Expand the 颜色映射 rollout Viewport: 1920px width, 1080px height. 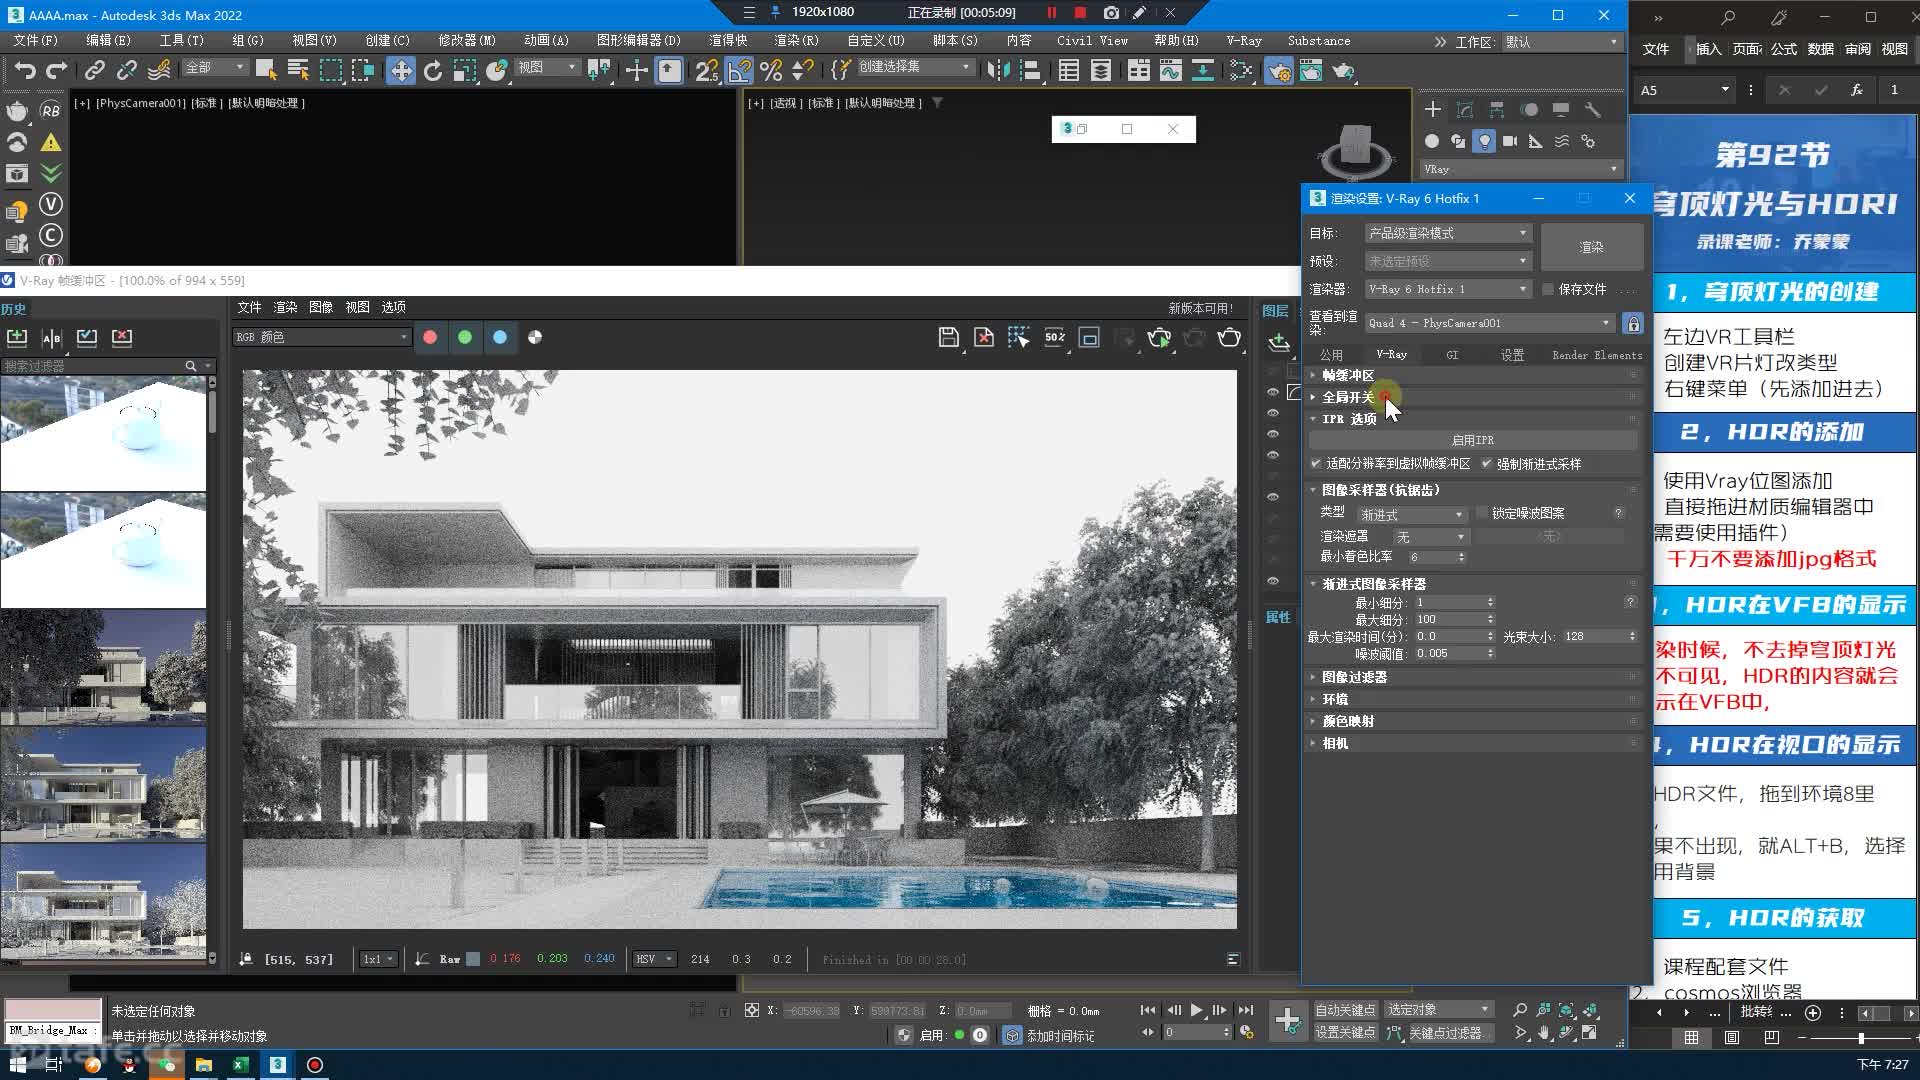point(1475,721)
